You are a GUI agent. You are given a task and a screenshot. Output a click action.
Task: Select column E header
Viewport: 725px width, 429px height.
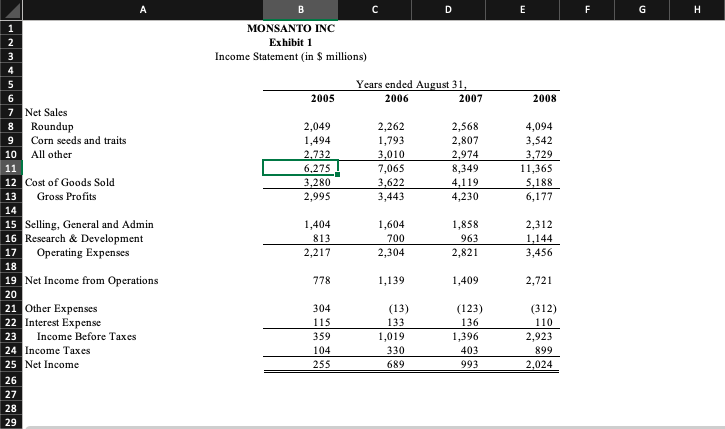tap(522, 10)
